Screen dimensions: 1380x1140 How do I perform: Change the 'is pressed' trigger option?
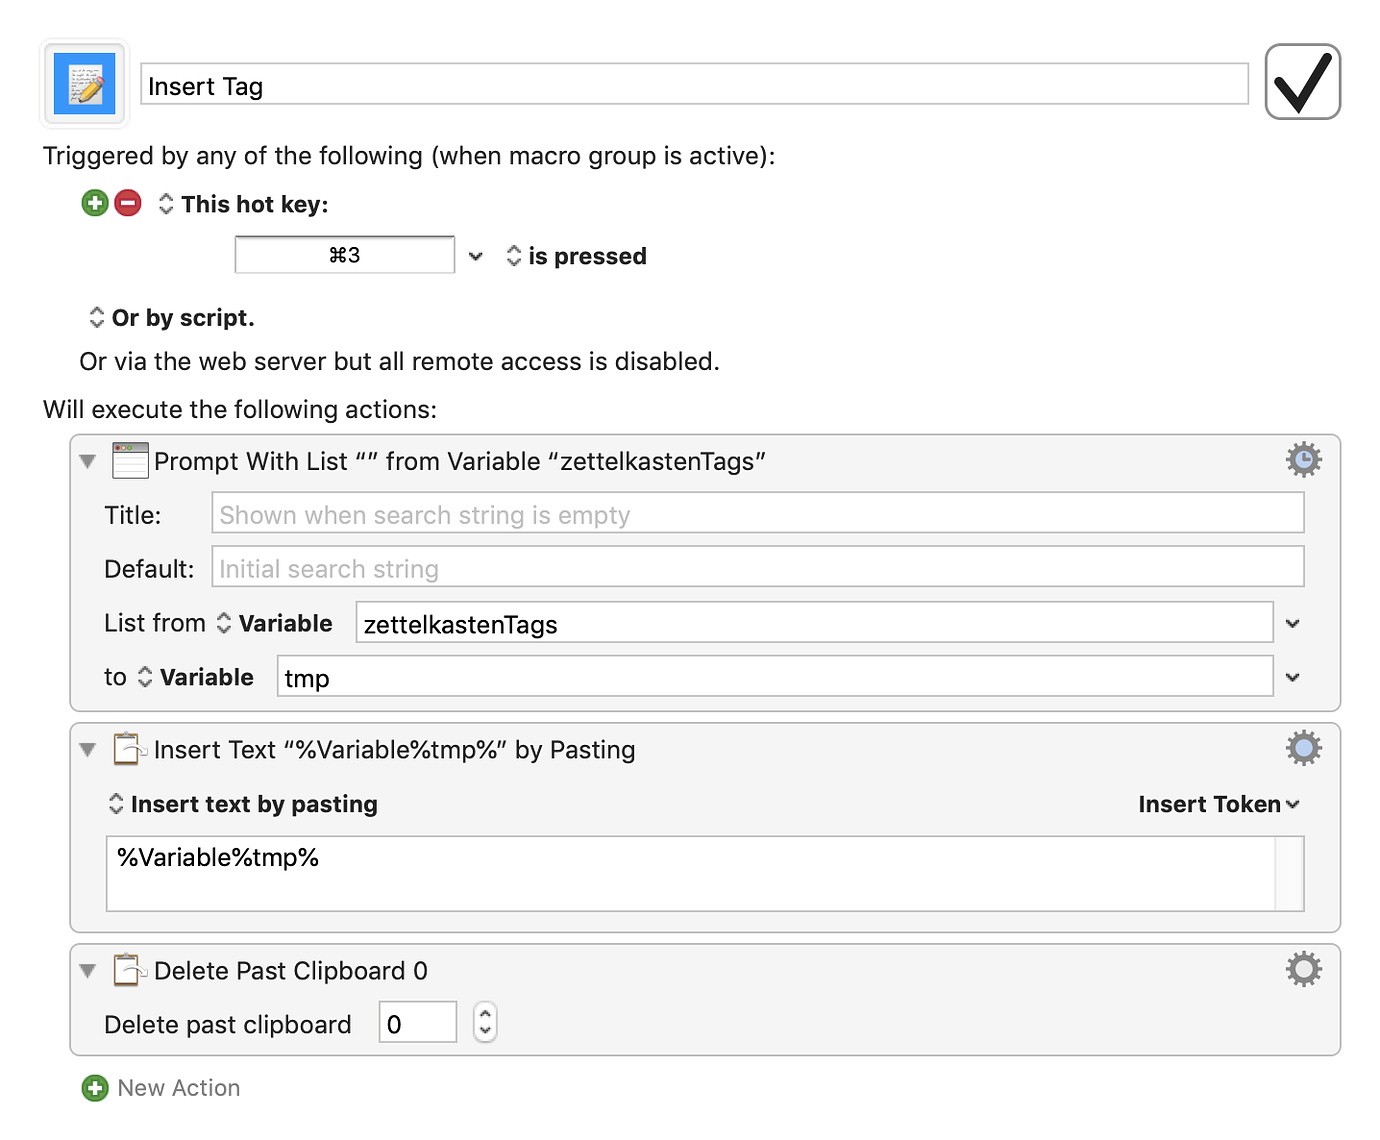tap(576, 256)
